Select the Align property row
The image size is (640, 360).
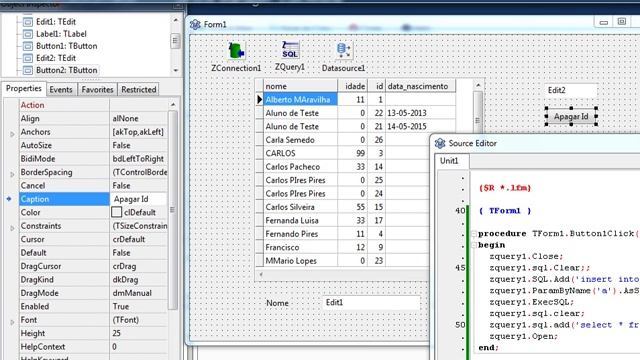pos(93,118)
